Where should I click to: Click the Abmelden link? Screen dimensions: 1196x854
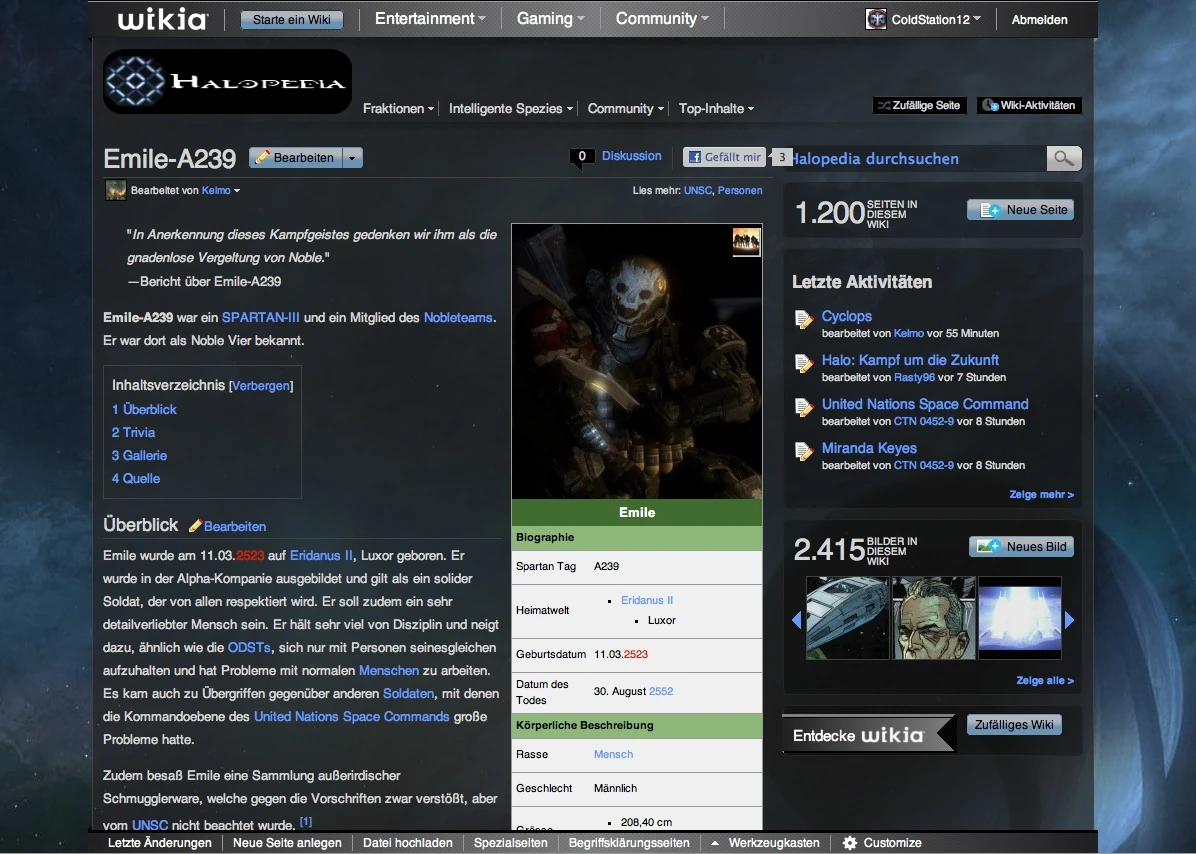(1039, 20)
